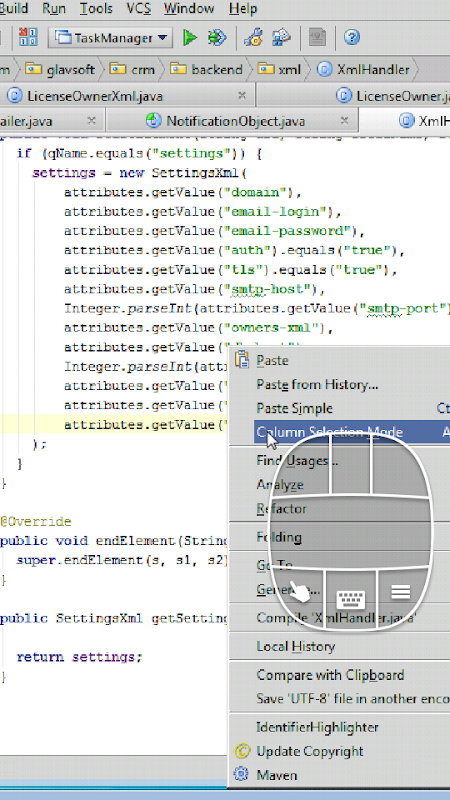Click the binary compile icon in toolbar
The height and width of the screenshot is (800, 450).
(28, 37)
